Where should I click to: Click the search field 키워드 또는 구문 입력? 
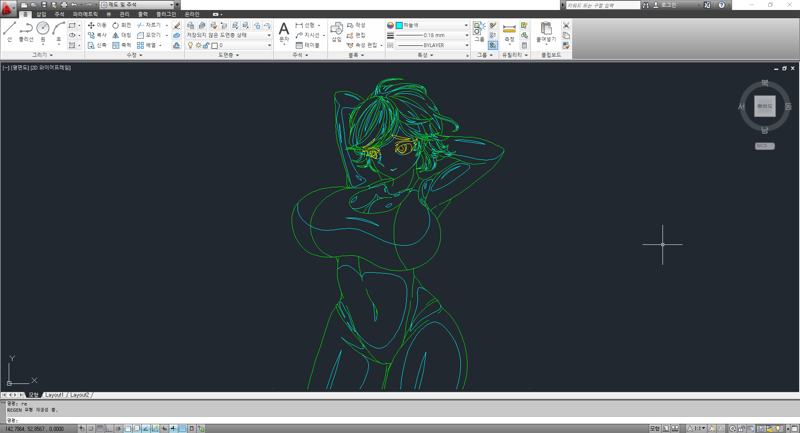click(602, 5)
